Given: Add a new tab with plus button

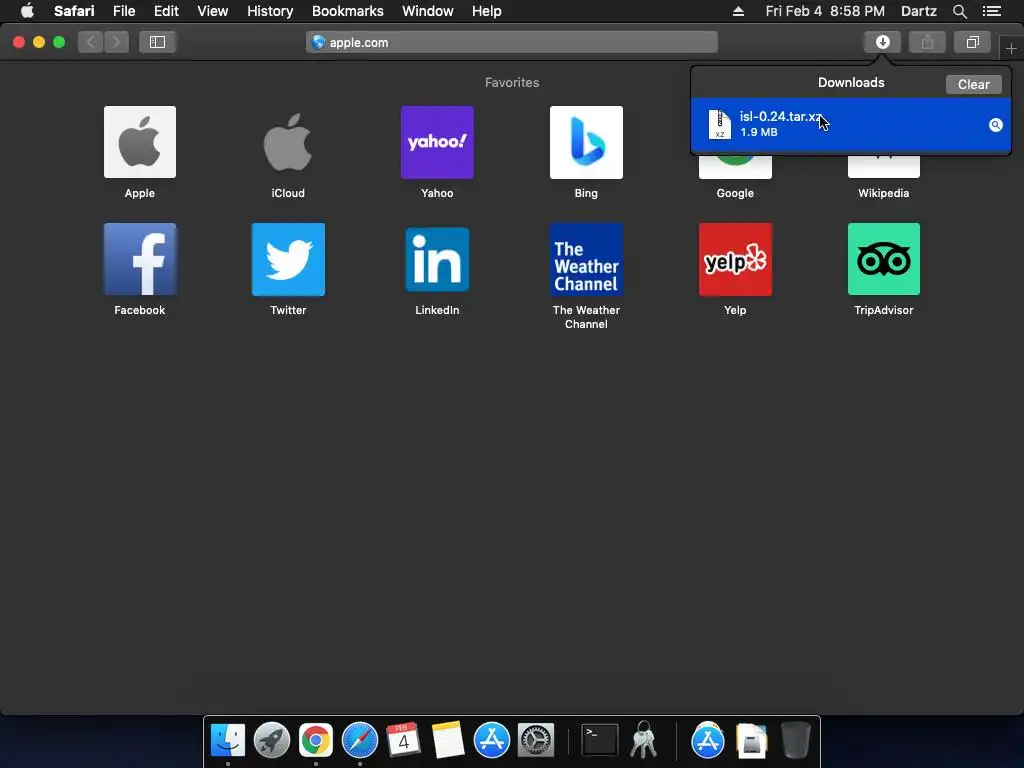Looking at the screenshot, I should 1011,48.
